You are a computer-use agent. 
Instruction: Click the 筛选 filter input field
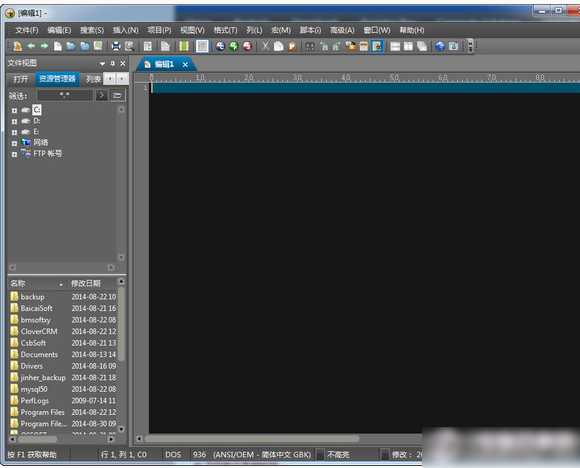(x=65, y=95)
